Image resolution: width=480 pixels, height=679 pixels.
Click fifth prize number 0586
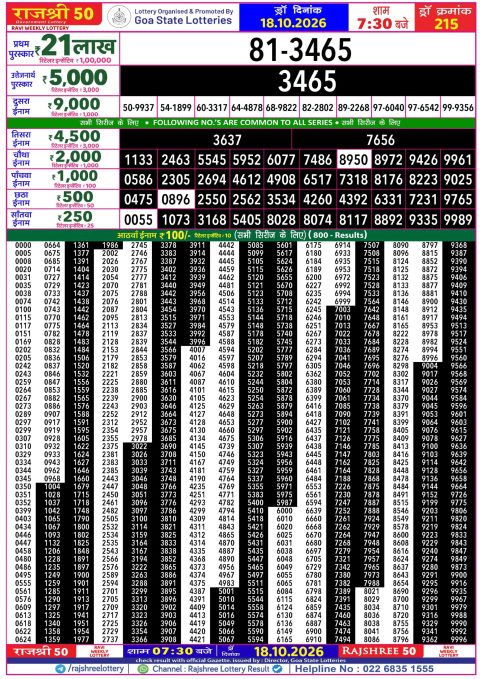pos(138,180)
